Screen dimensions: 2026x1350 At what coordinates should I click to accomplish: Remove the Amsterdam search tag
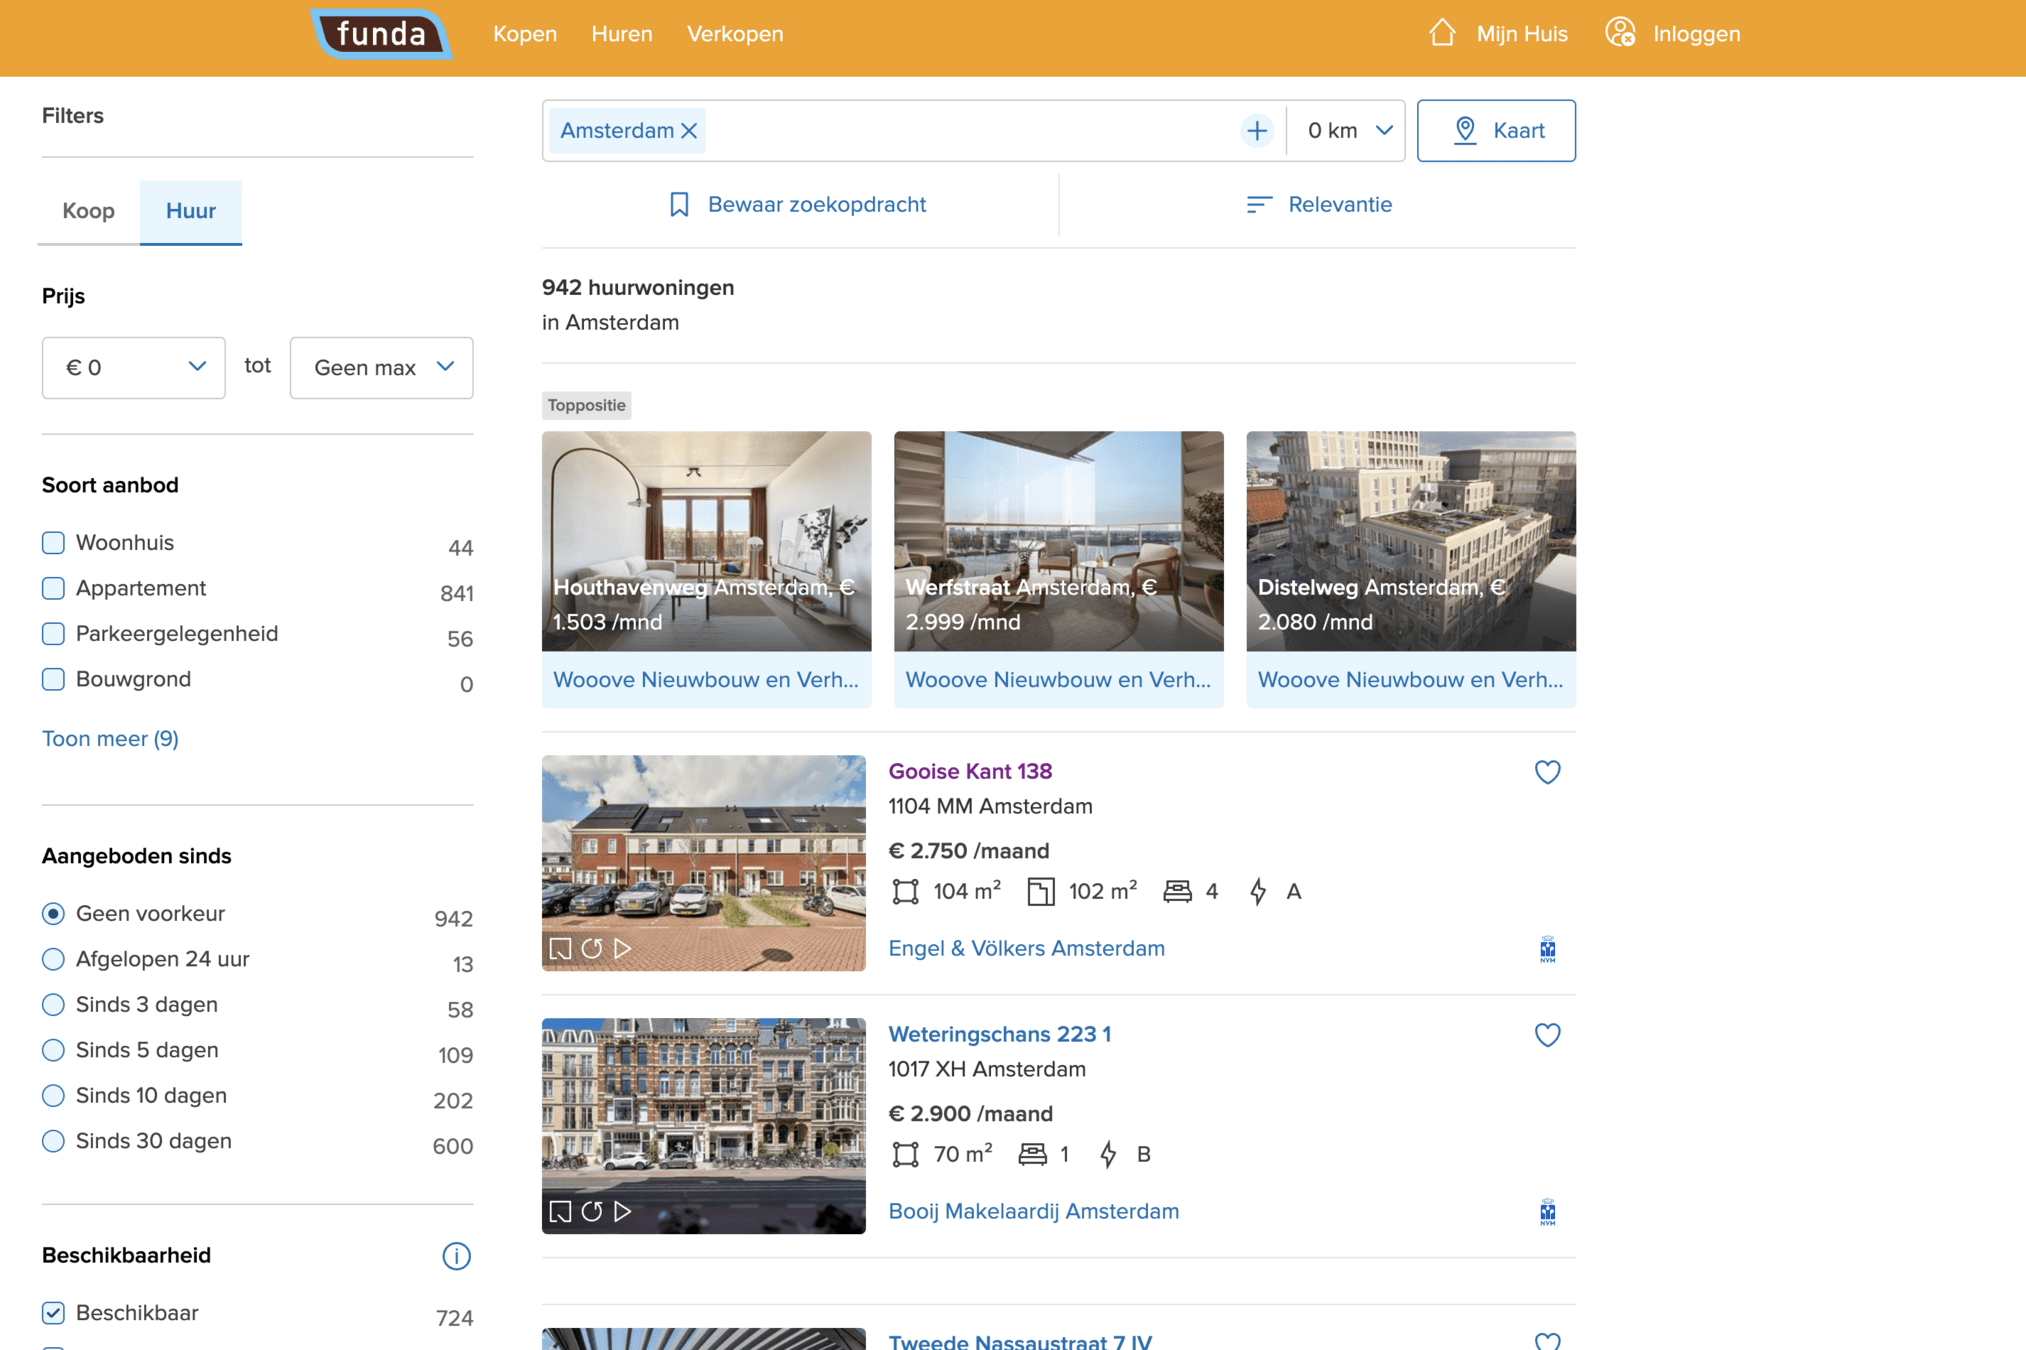point(689,131)
